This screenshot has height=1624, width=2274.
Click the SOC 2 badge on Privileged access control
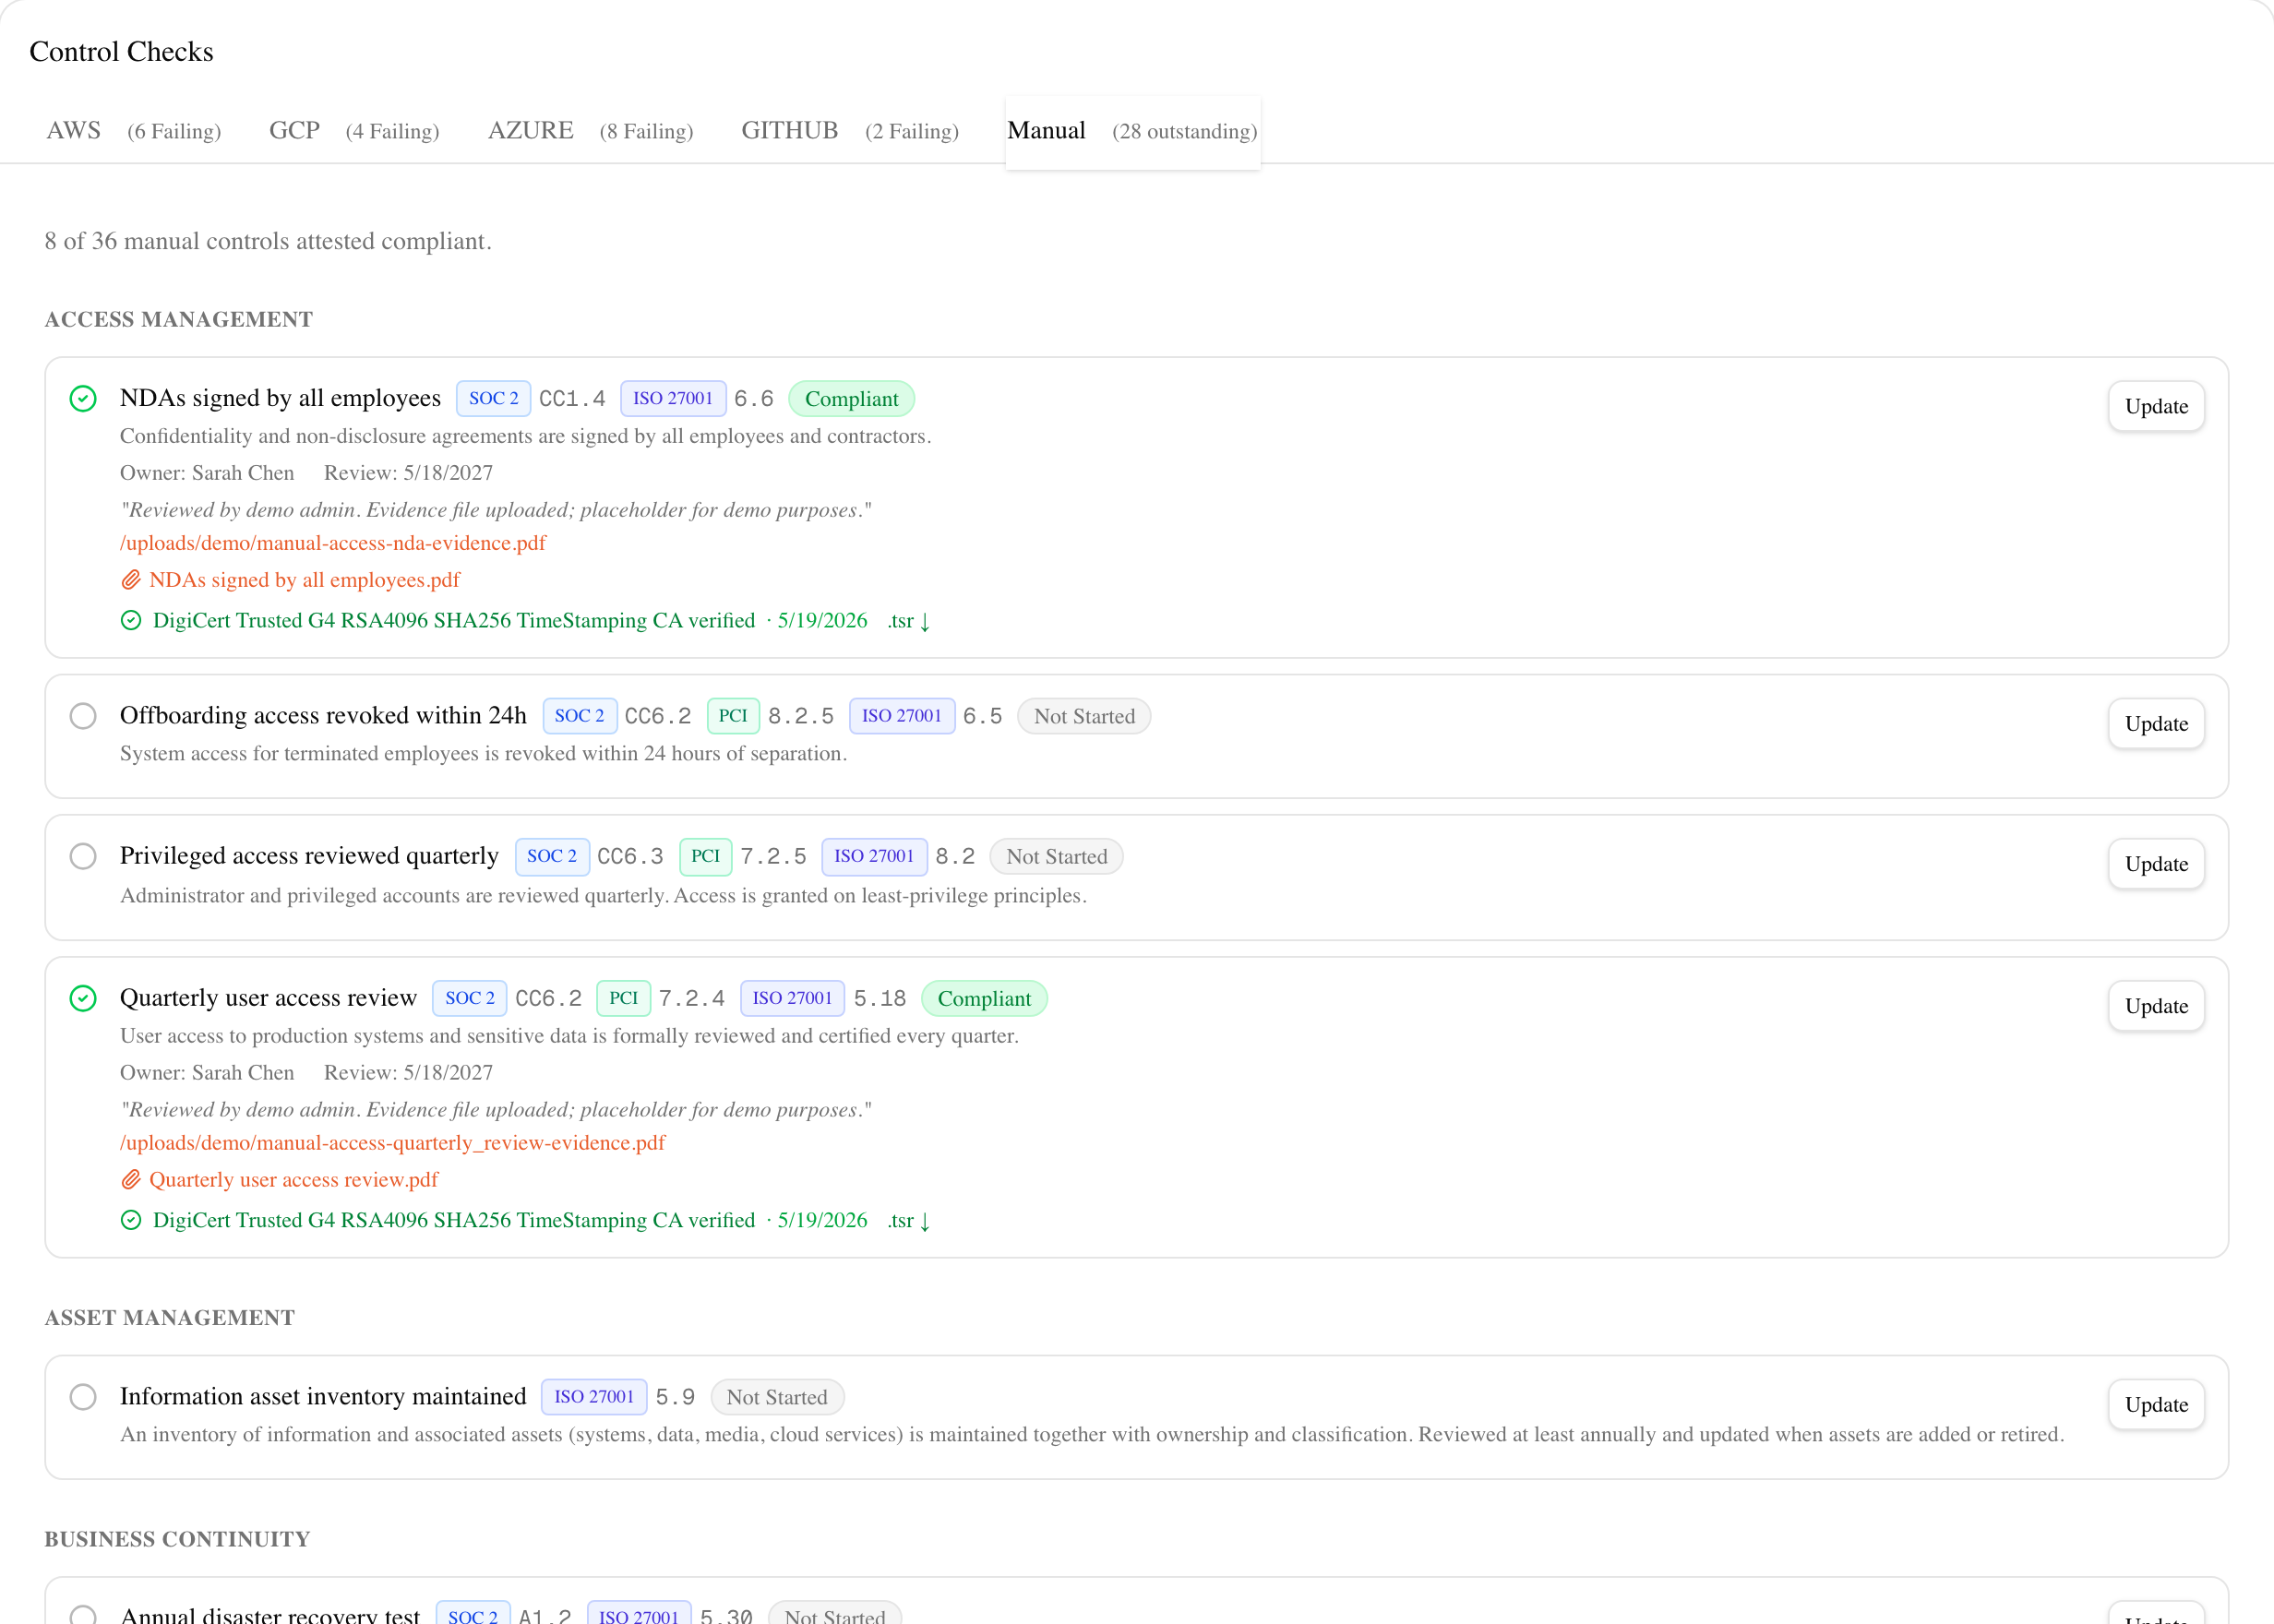(x=551, y=856)
